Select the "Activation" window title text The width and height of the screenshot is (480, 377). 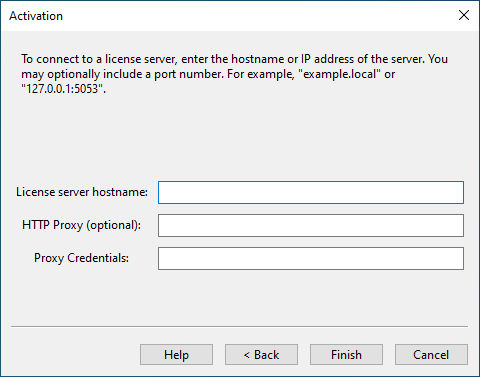pyautogui.click(x=36, y=16)
